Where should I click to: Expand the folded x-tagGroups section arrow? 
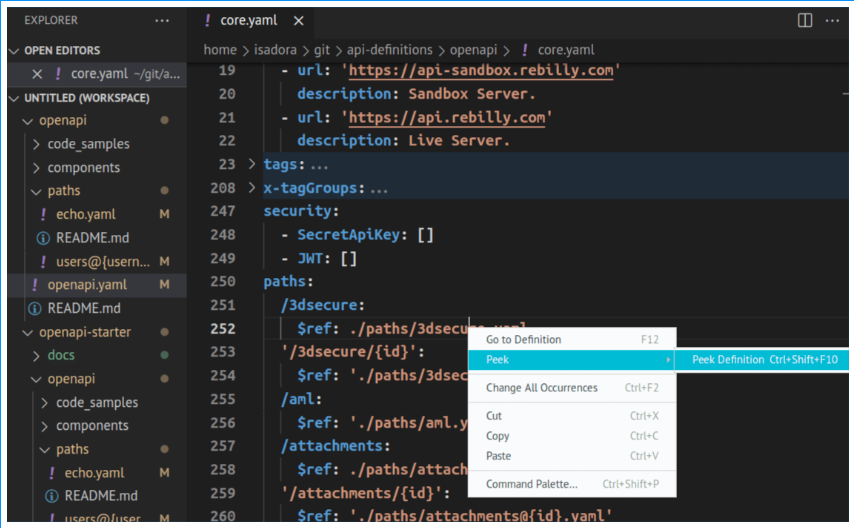click(252, 187)
